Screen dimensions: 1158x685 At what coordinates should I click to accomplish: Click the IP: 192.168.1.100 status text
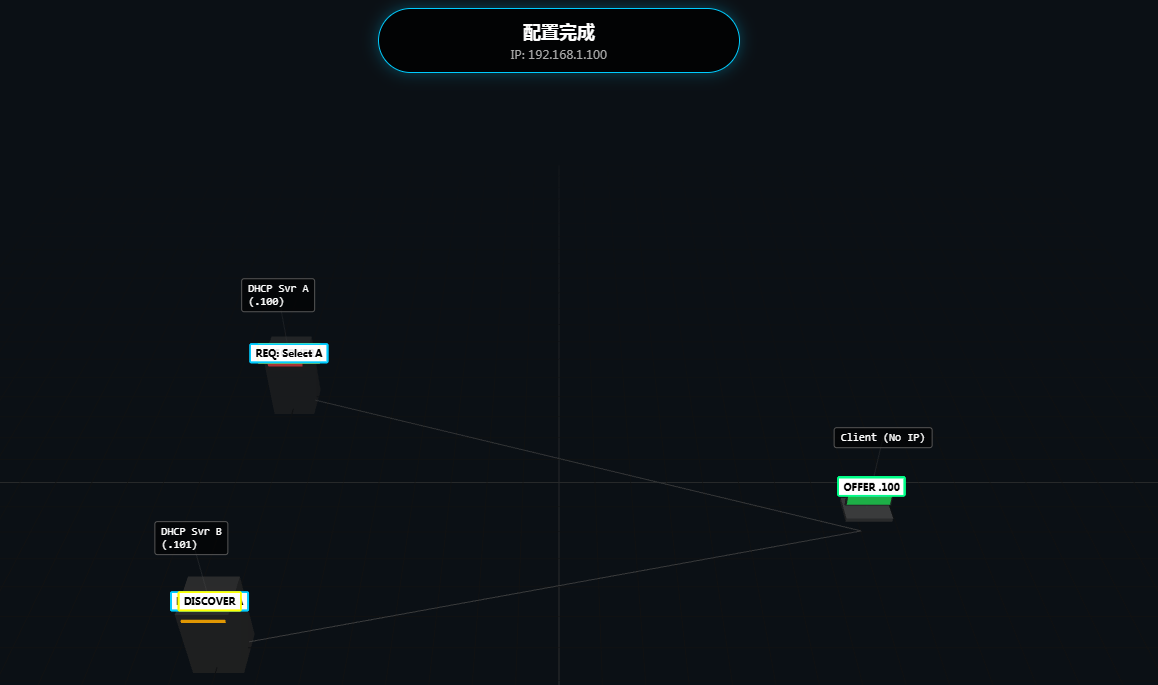pos(558,55)
